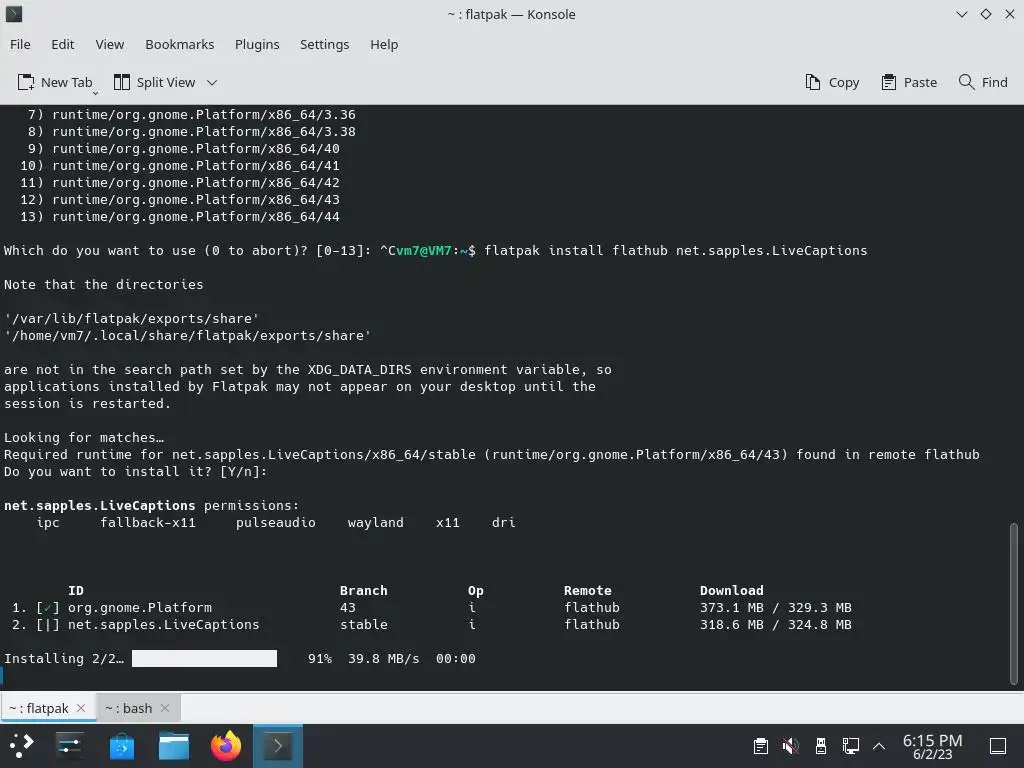Click the '373.1 MB / 329.3 MB' download value

click(776, 607)
